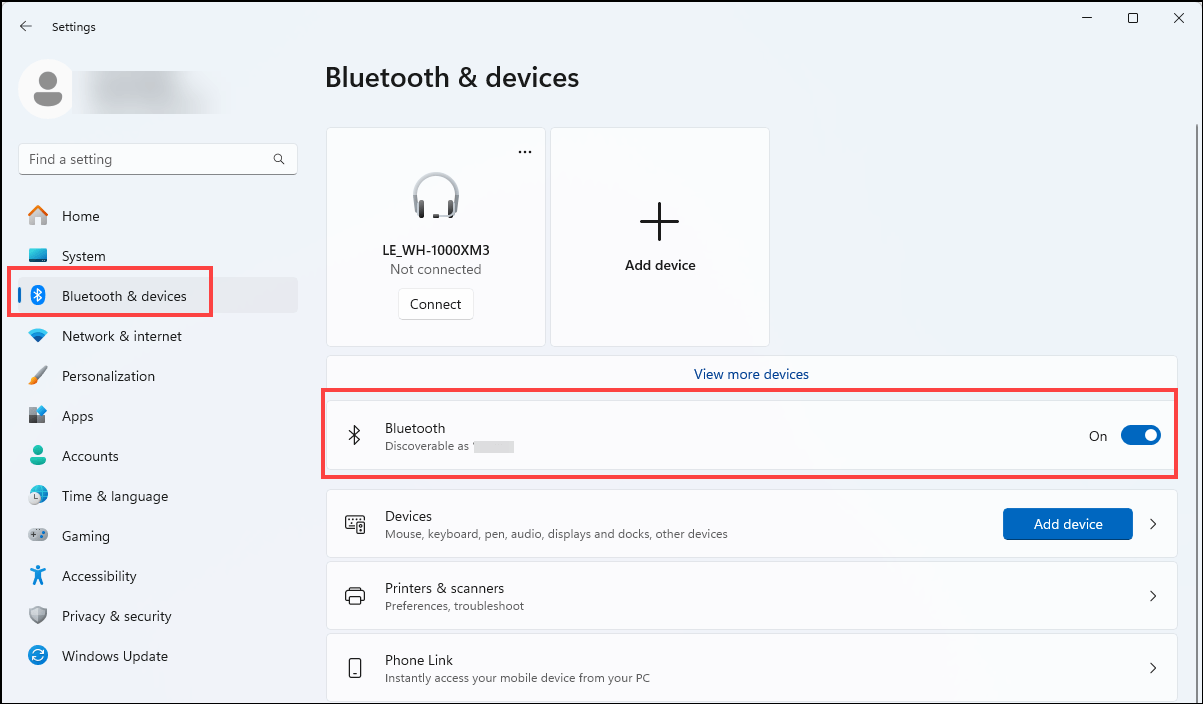The width and height of the screenshot is (1203, 704).
Task: Expand the Devices row chevron
Action: [x=1153, y=524]
